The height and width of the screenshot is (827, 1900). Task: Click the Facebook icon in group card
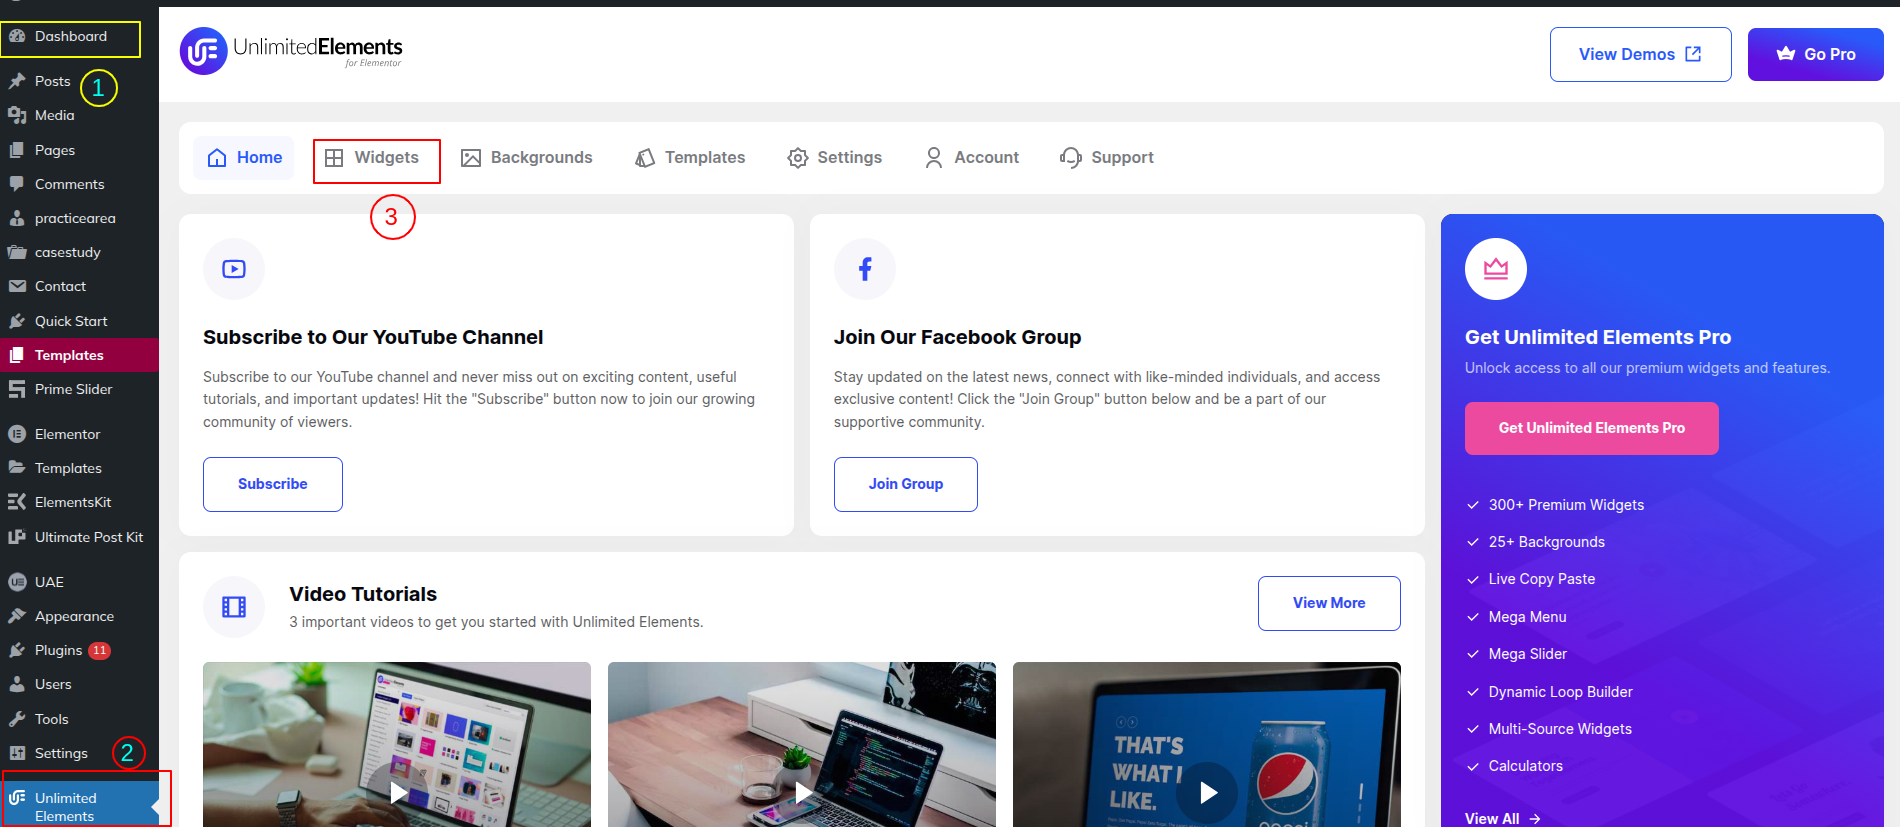tap(865, 269)
